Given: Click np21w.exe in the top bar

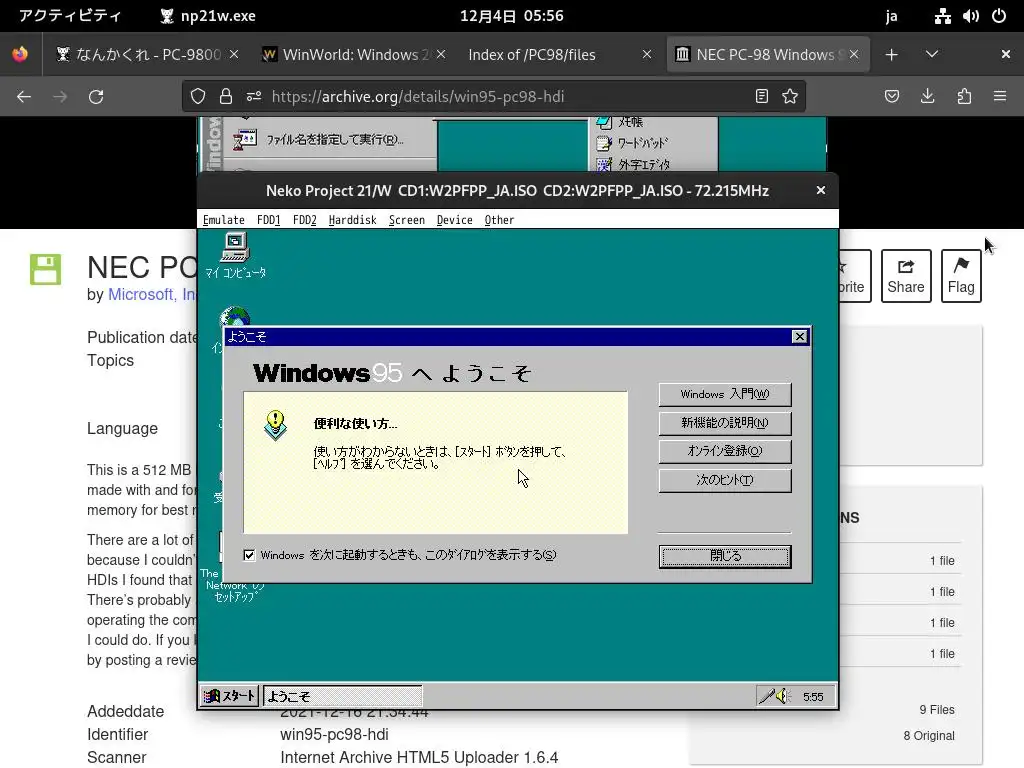Looking at the screenshot, I should pyautogui.click(x=208, y=16).
